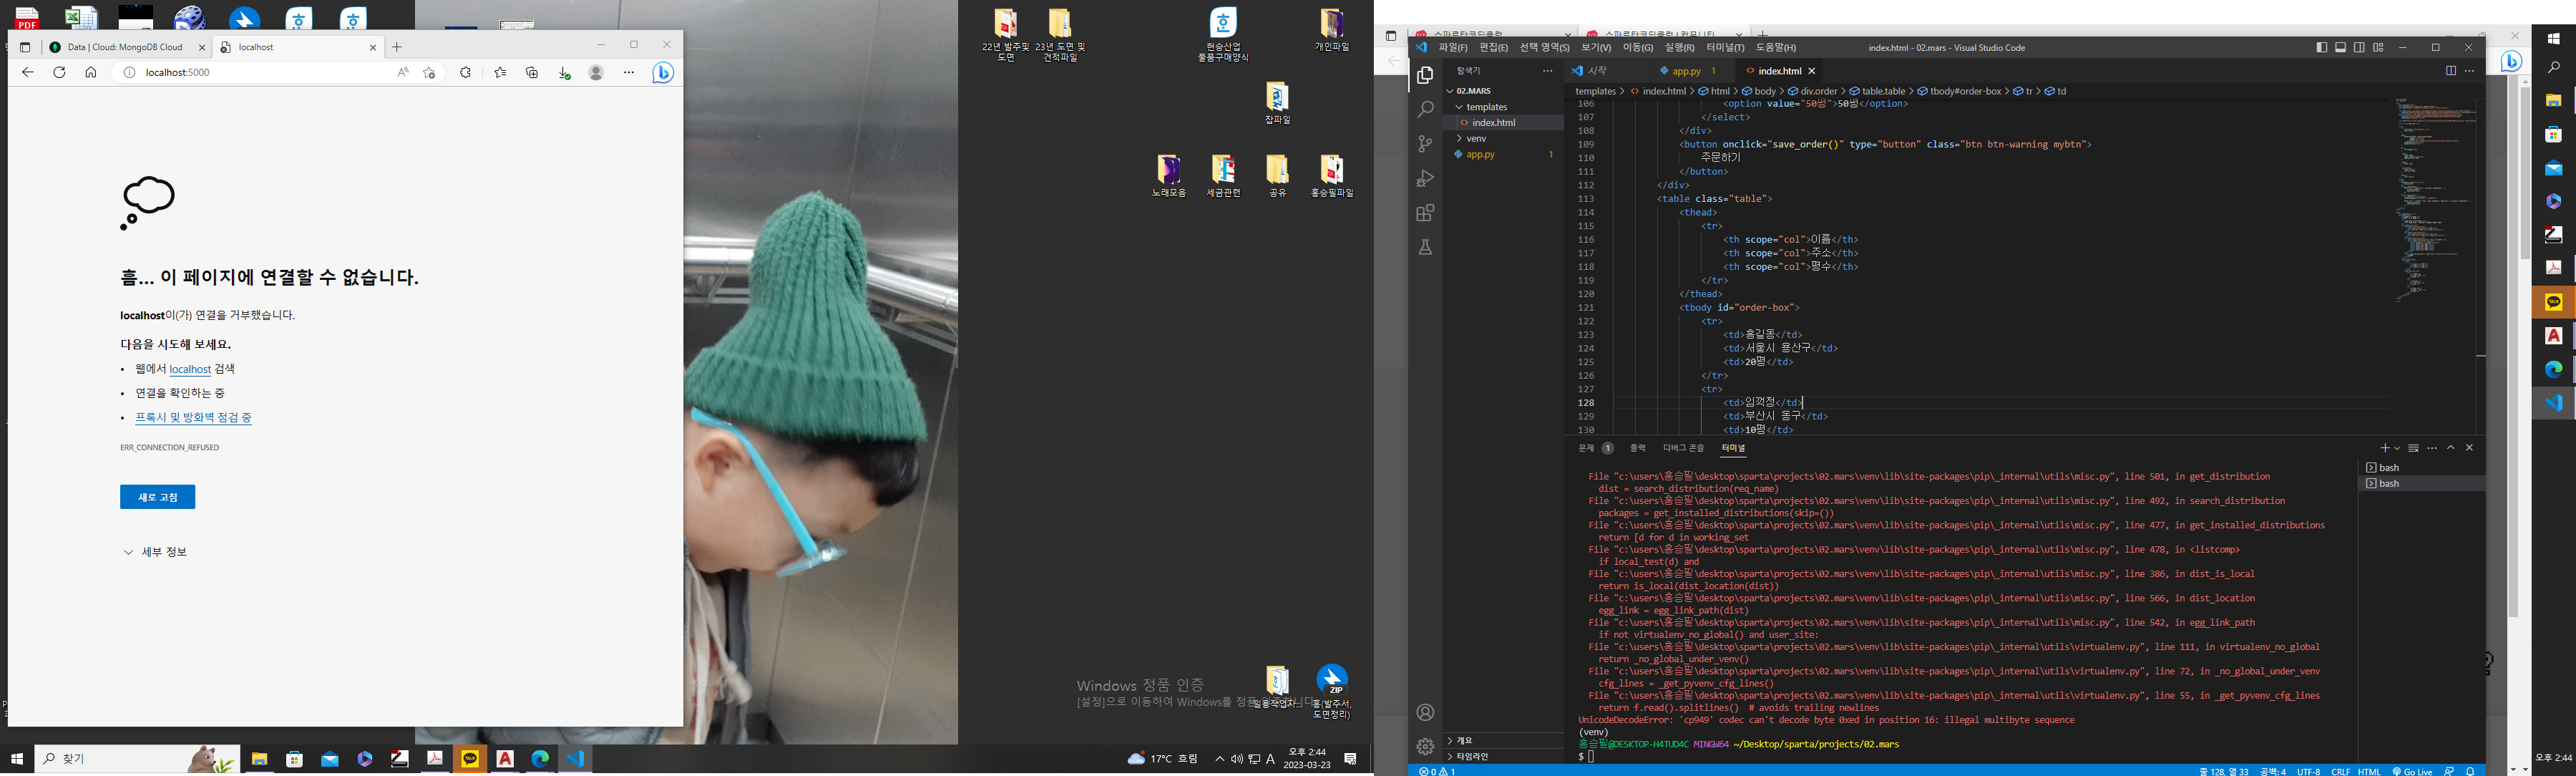This screenshot has height=776, width=2576.
Task: Open the Run and Debug view
Action: pyautogui.click(x=1425, y=179)
